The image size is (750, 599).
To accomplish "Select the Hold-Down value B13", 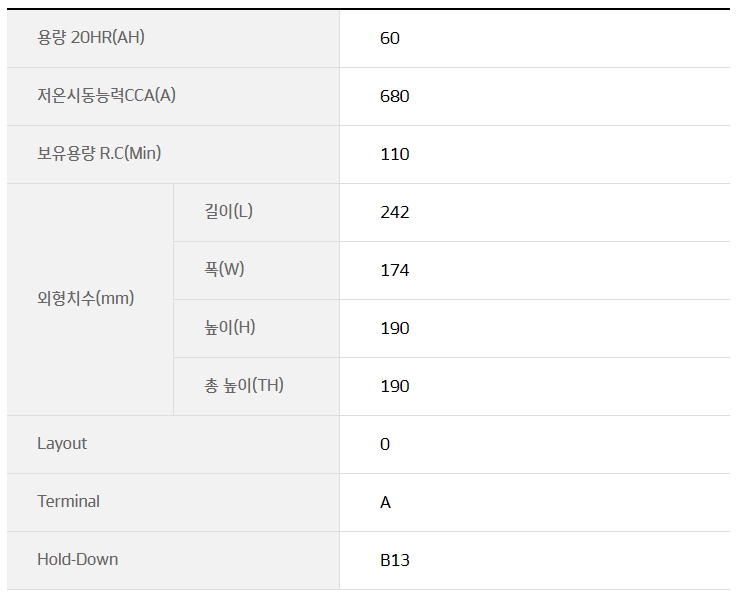I will coord(395,560).
